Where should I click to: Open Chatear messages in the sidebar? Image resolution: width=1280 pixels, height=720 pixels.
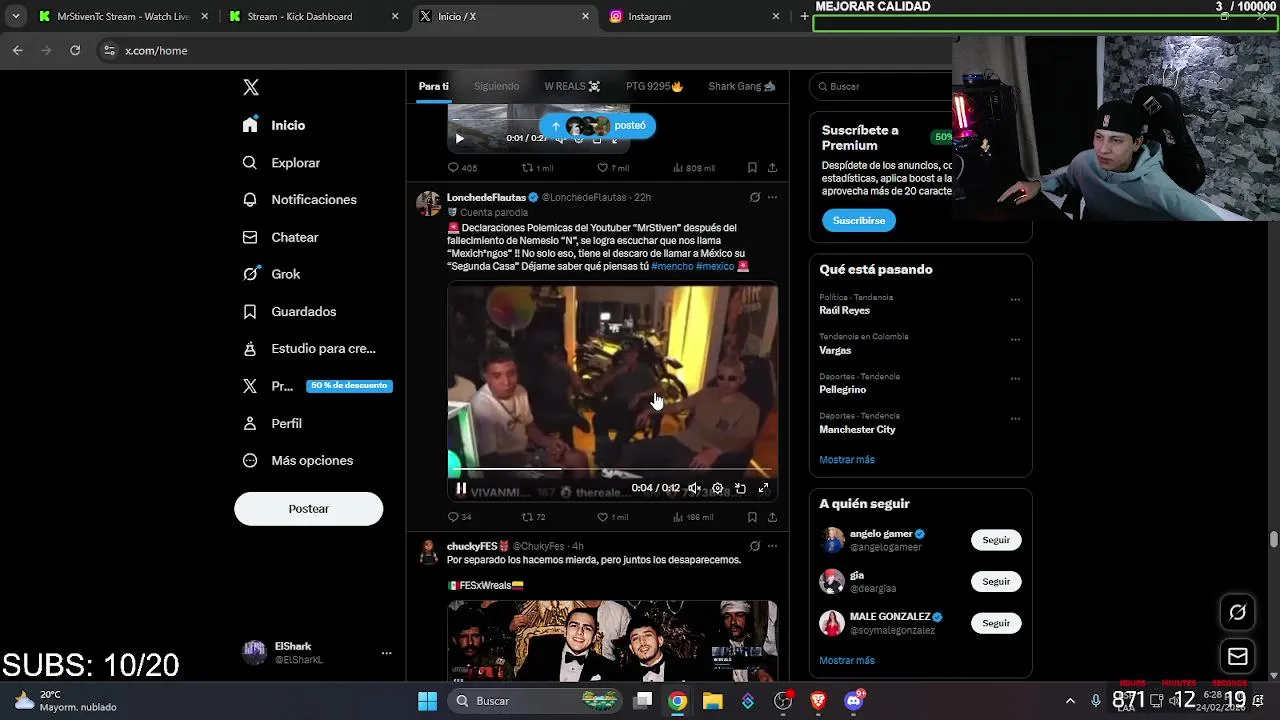(x=280, y=237)
